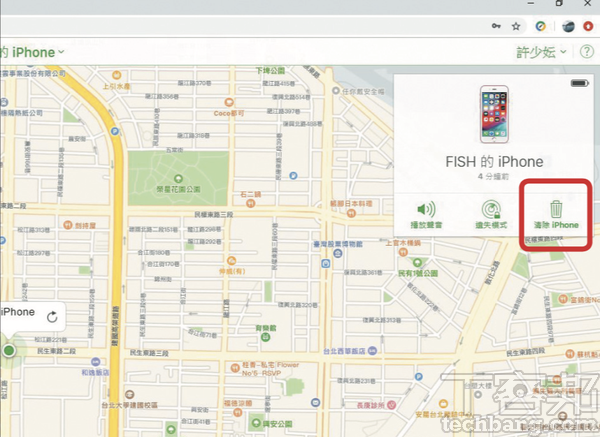Close the Chrome browser window
The height and width of the screenshot is (437, 600).
pyautogui.click(x=588, y=3)
